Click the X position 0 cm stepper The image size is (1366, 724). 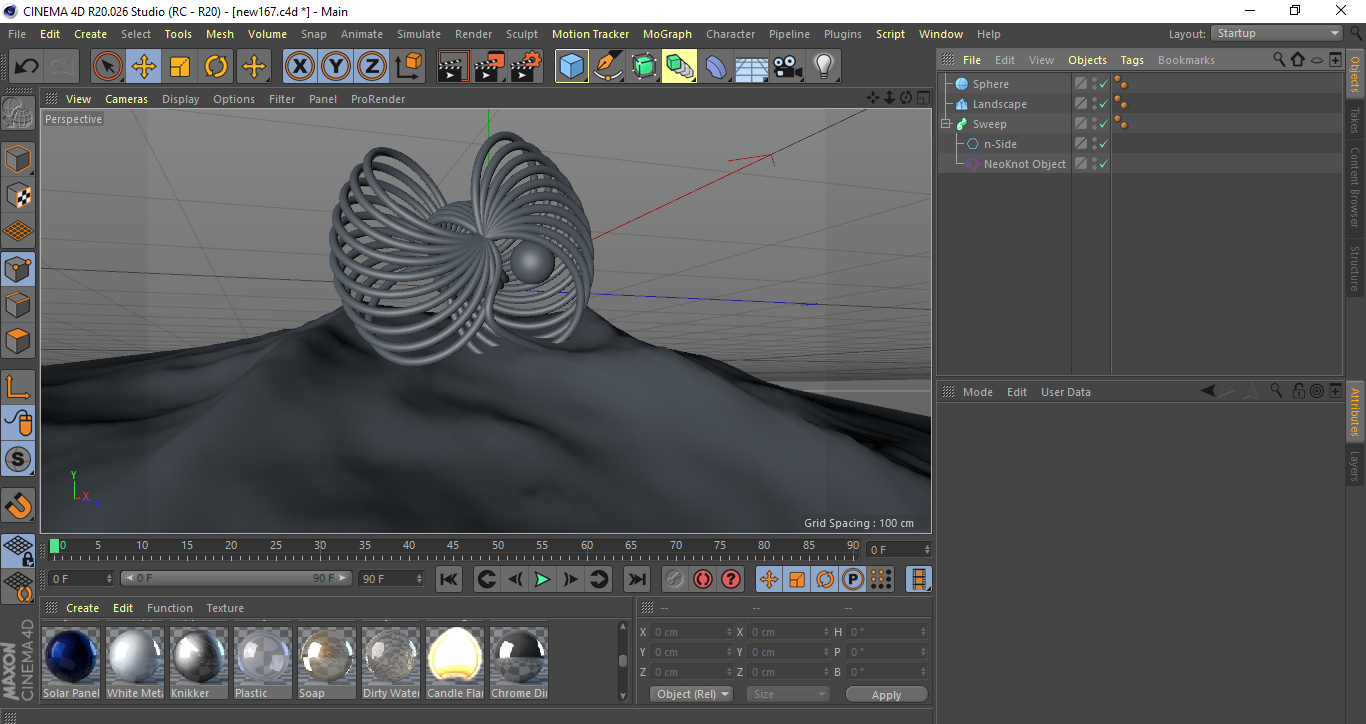click(x=729, y=632)
